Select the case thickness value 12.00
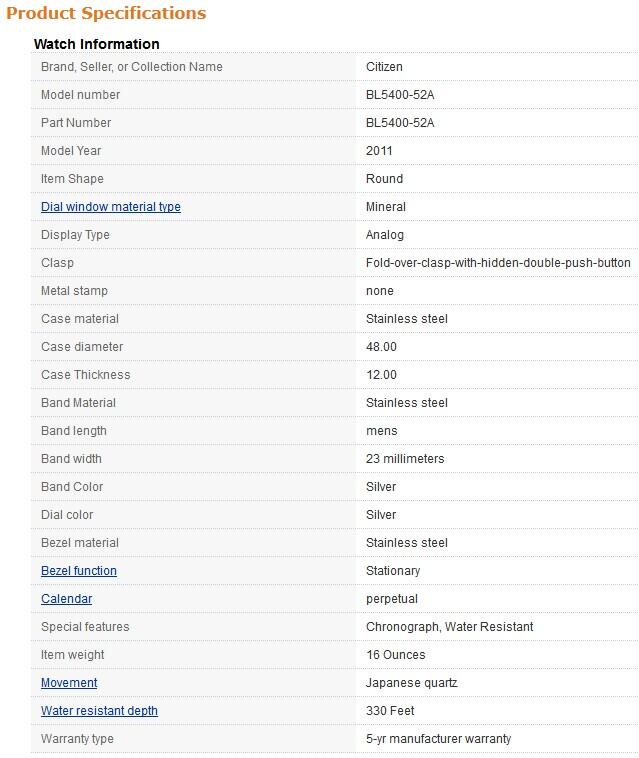The image size is (639, 758). click(381, 375)
